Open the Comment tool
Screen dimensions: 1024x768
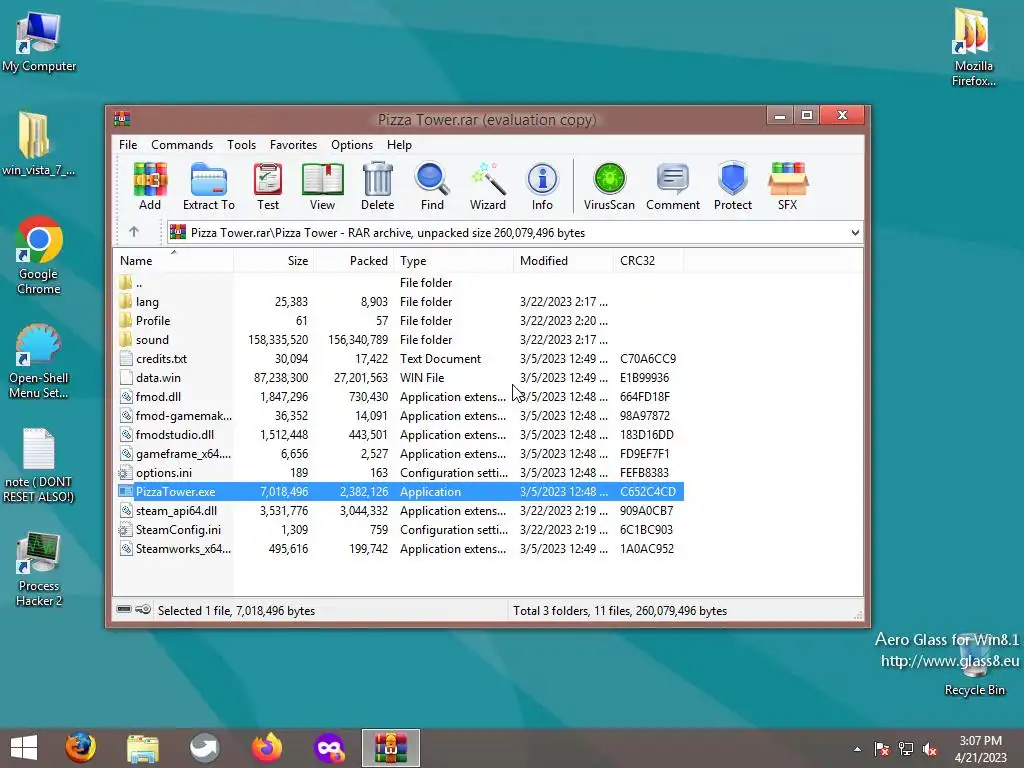[673, 186]
